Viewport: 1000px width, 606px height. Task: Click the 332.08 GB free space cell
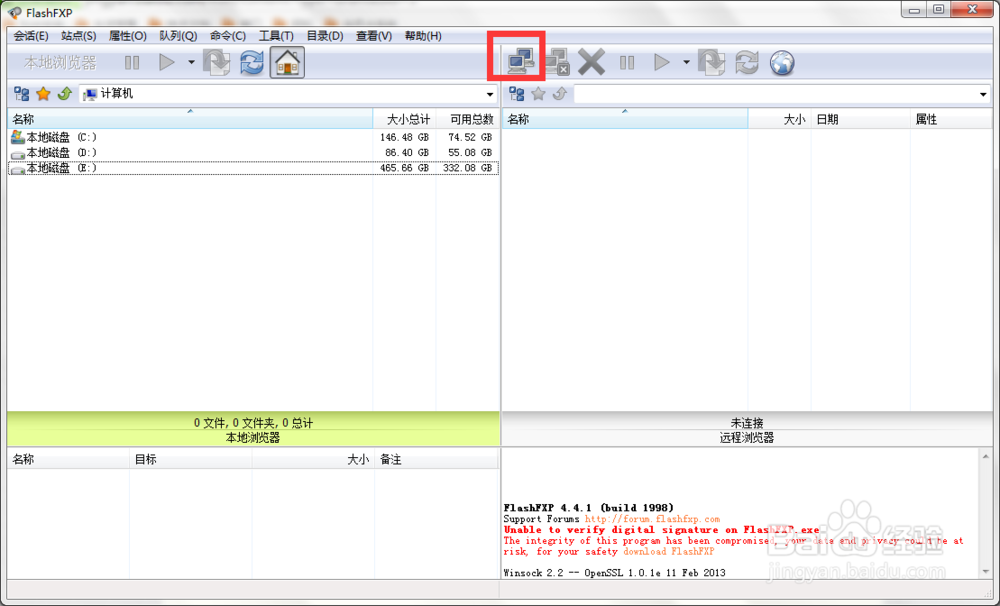click(467, 168)
